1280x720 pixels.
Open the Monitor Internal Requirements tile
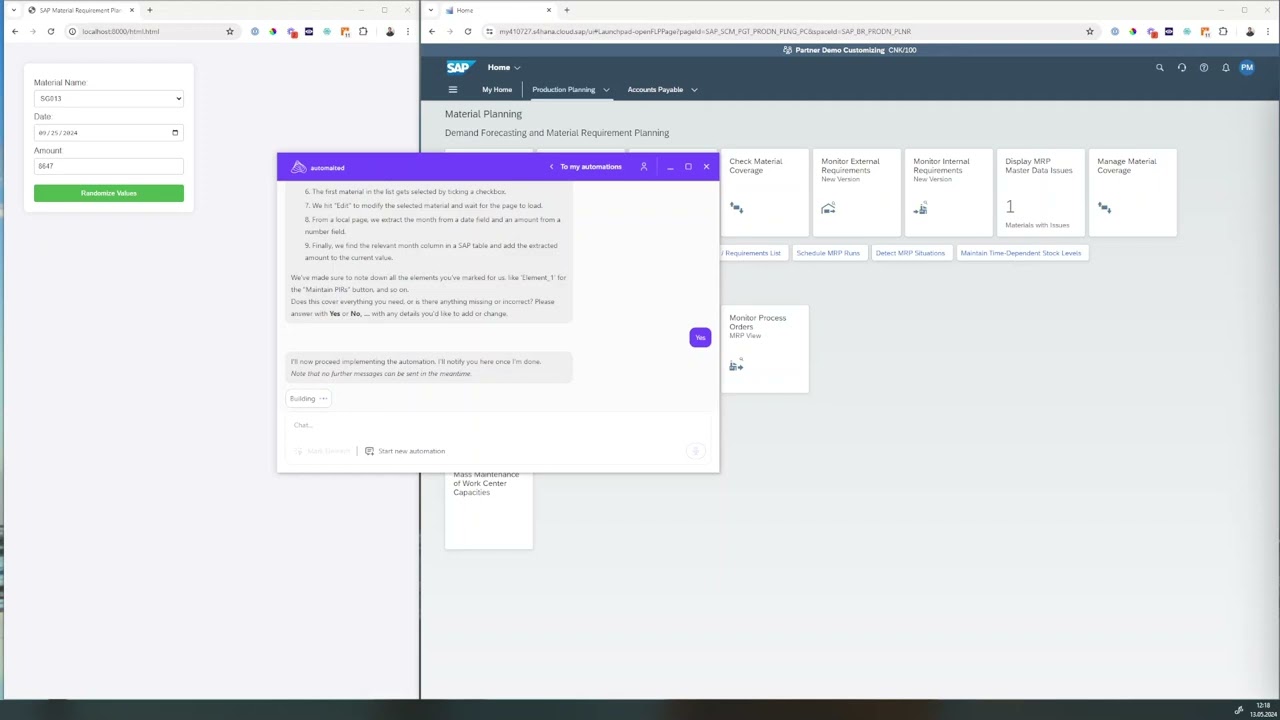coord(949,192)
